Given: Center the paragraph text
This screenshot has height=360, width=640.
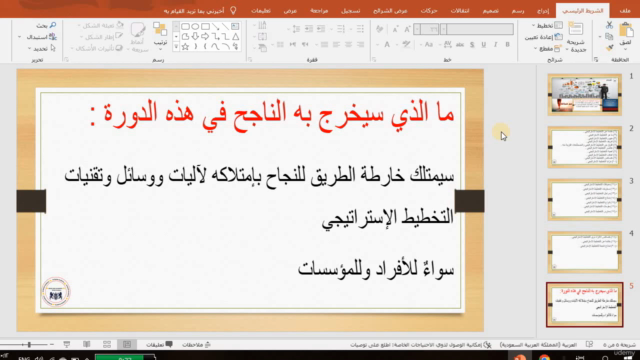Looking at the screenshot, I should tap(348, 44).
